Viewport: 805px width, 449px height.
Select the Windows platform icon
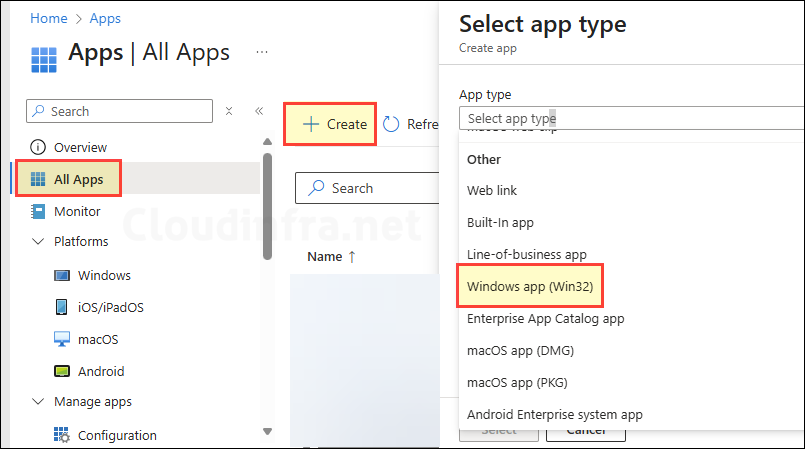click(x=62, y=275)
